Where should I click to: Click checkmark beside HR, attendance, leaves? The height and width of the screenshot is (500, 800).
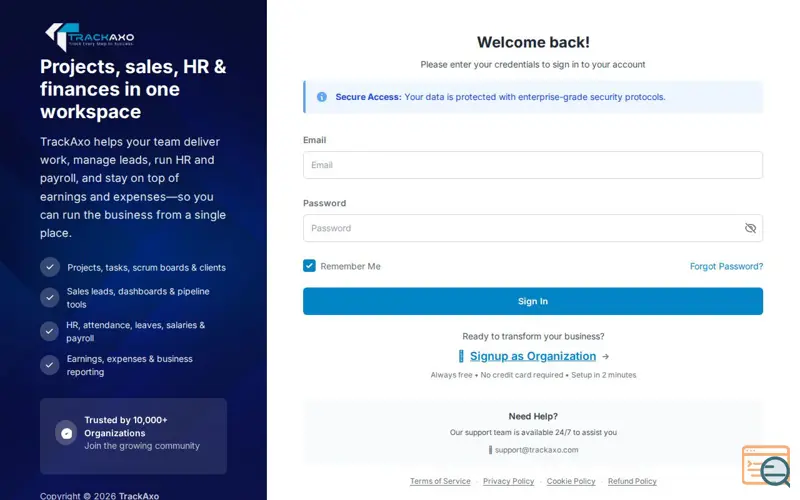click(x=49, y=331)
